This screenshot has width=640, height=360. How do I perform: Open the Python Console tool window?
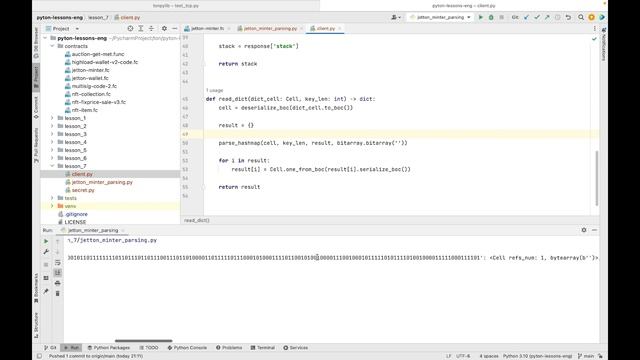(x=187, y=348)
